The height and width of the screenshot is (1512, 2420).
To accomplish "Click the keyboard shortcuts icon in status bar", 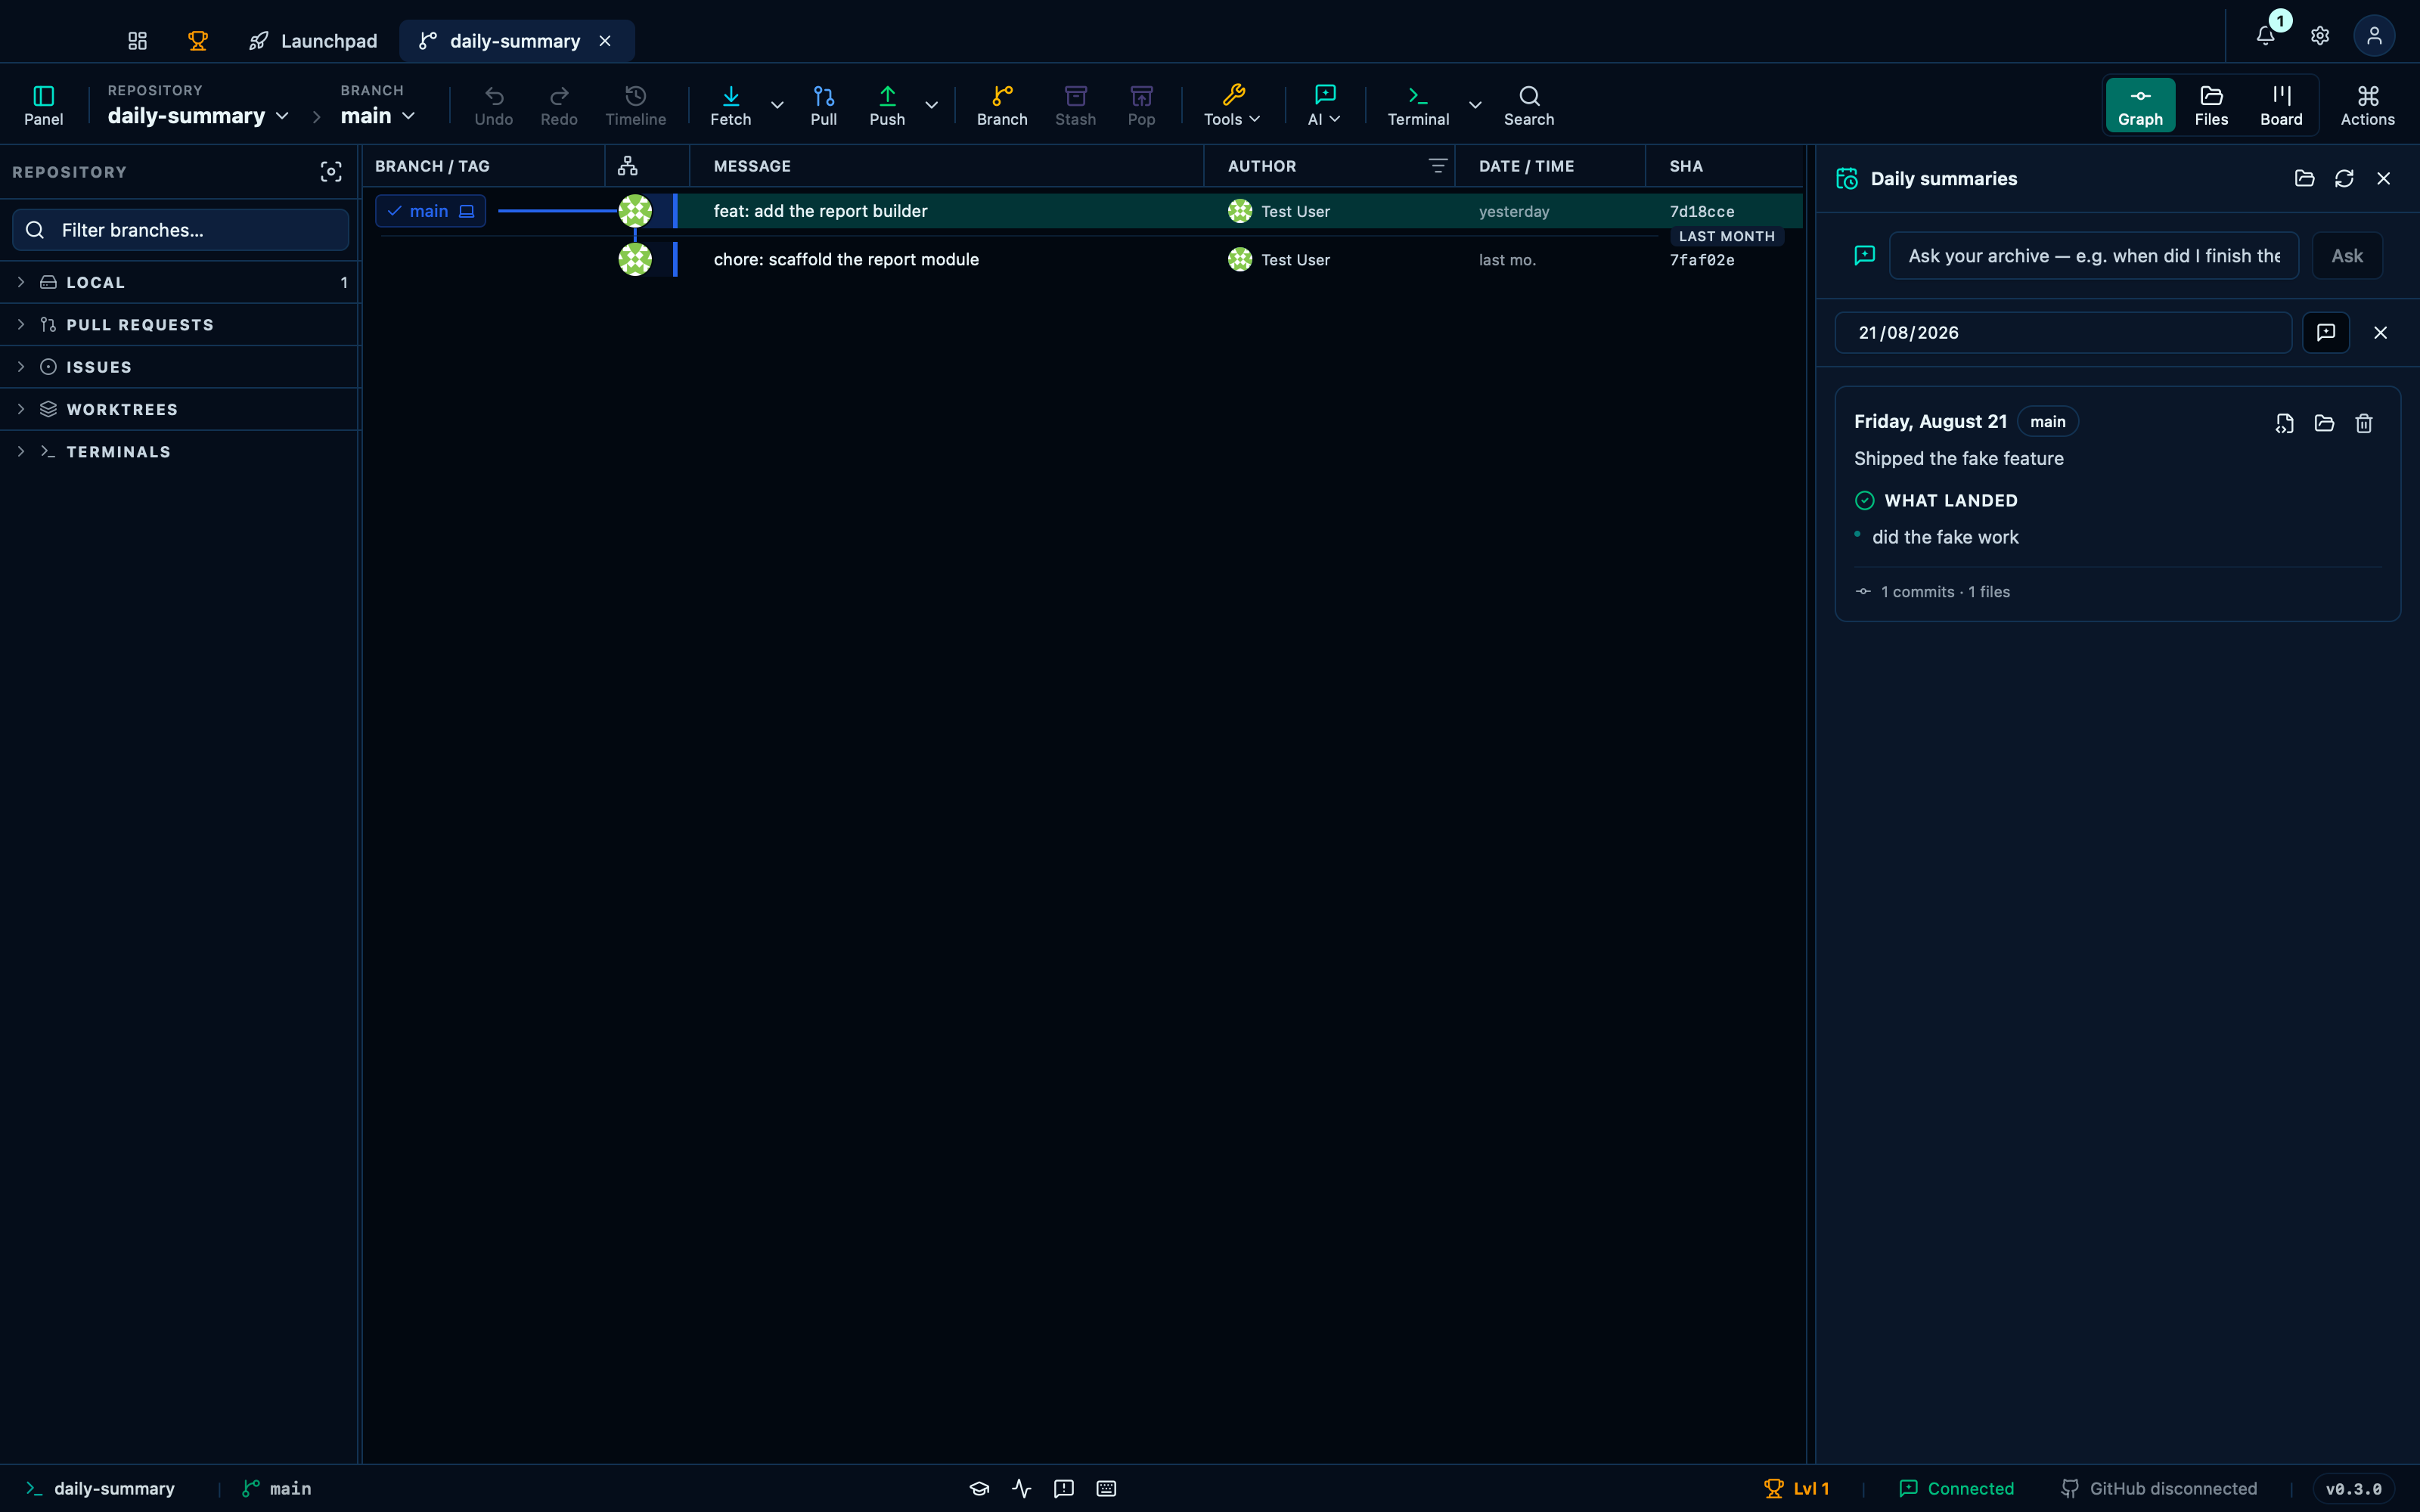I will [1106, 1489].
